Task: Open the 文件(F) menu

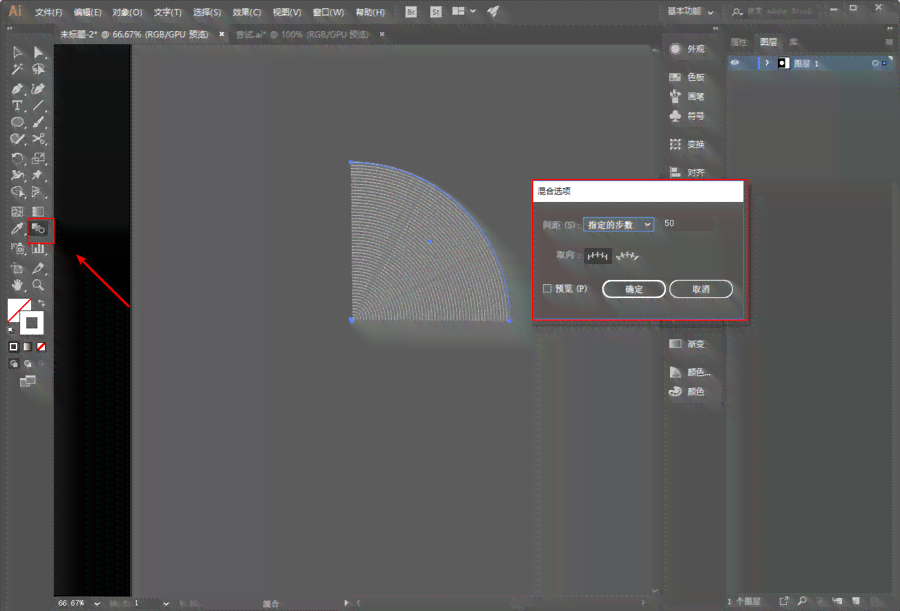Action: [48, 12]
